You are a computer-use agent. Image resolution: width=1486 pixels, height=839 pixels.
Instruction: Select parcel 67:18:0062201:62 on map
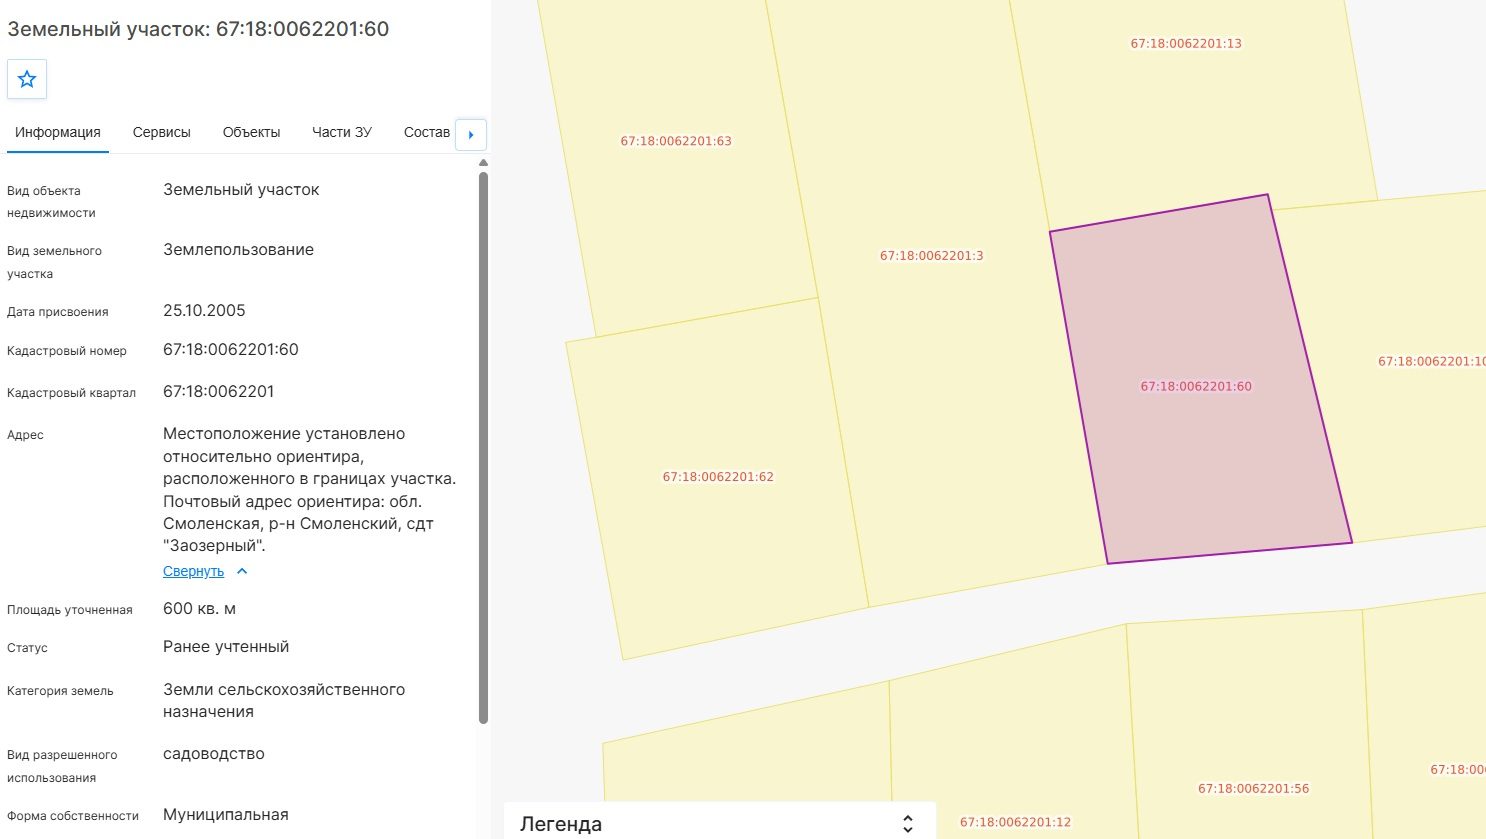click(x=718, y=477)
